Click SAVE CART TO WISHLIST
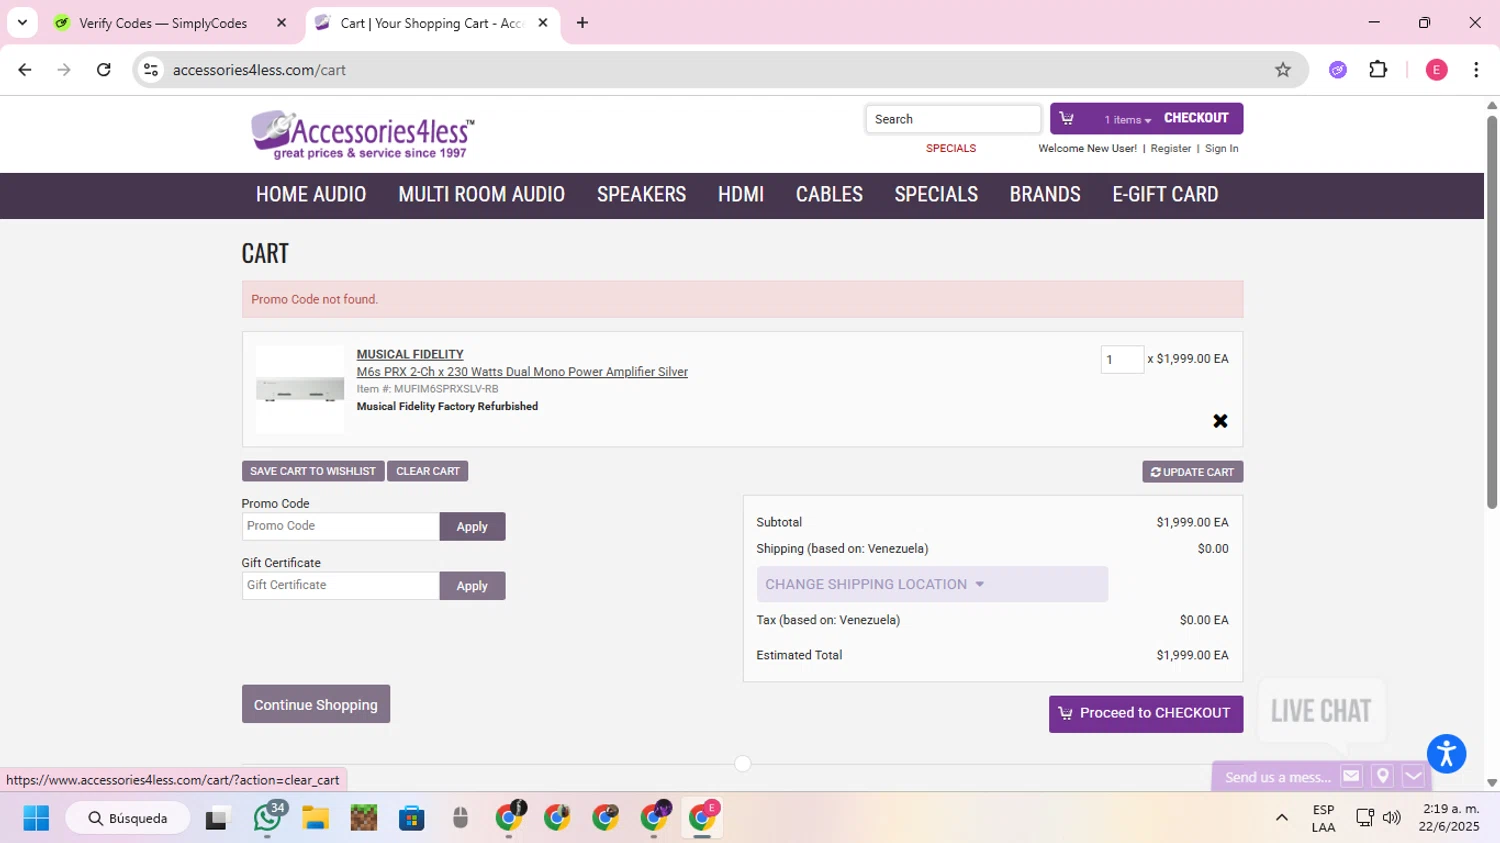 313,471
